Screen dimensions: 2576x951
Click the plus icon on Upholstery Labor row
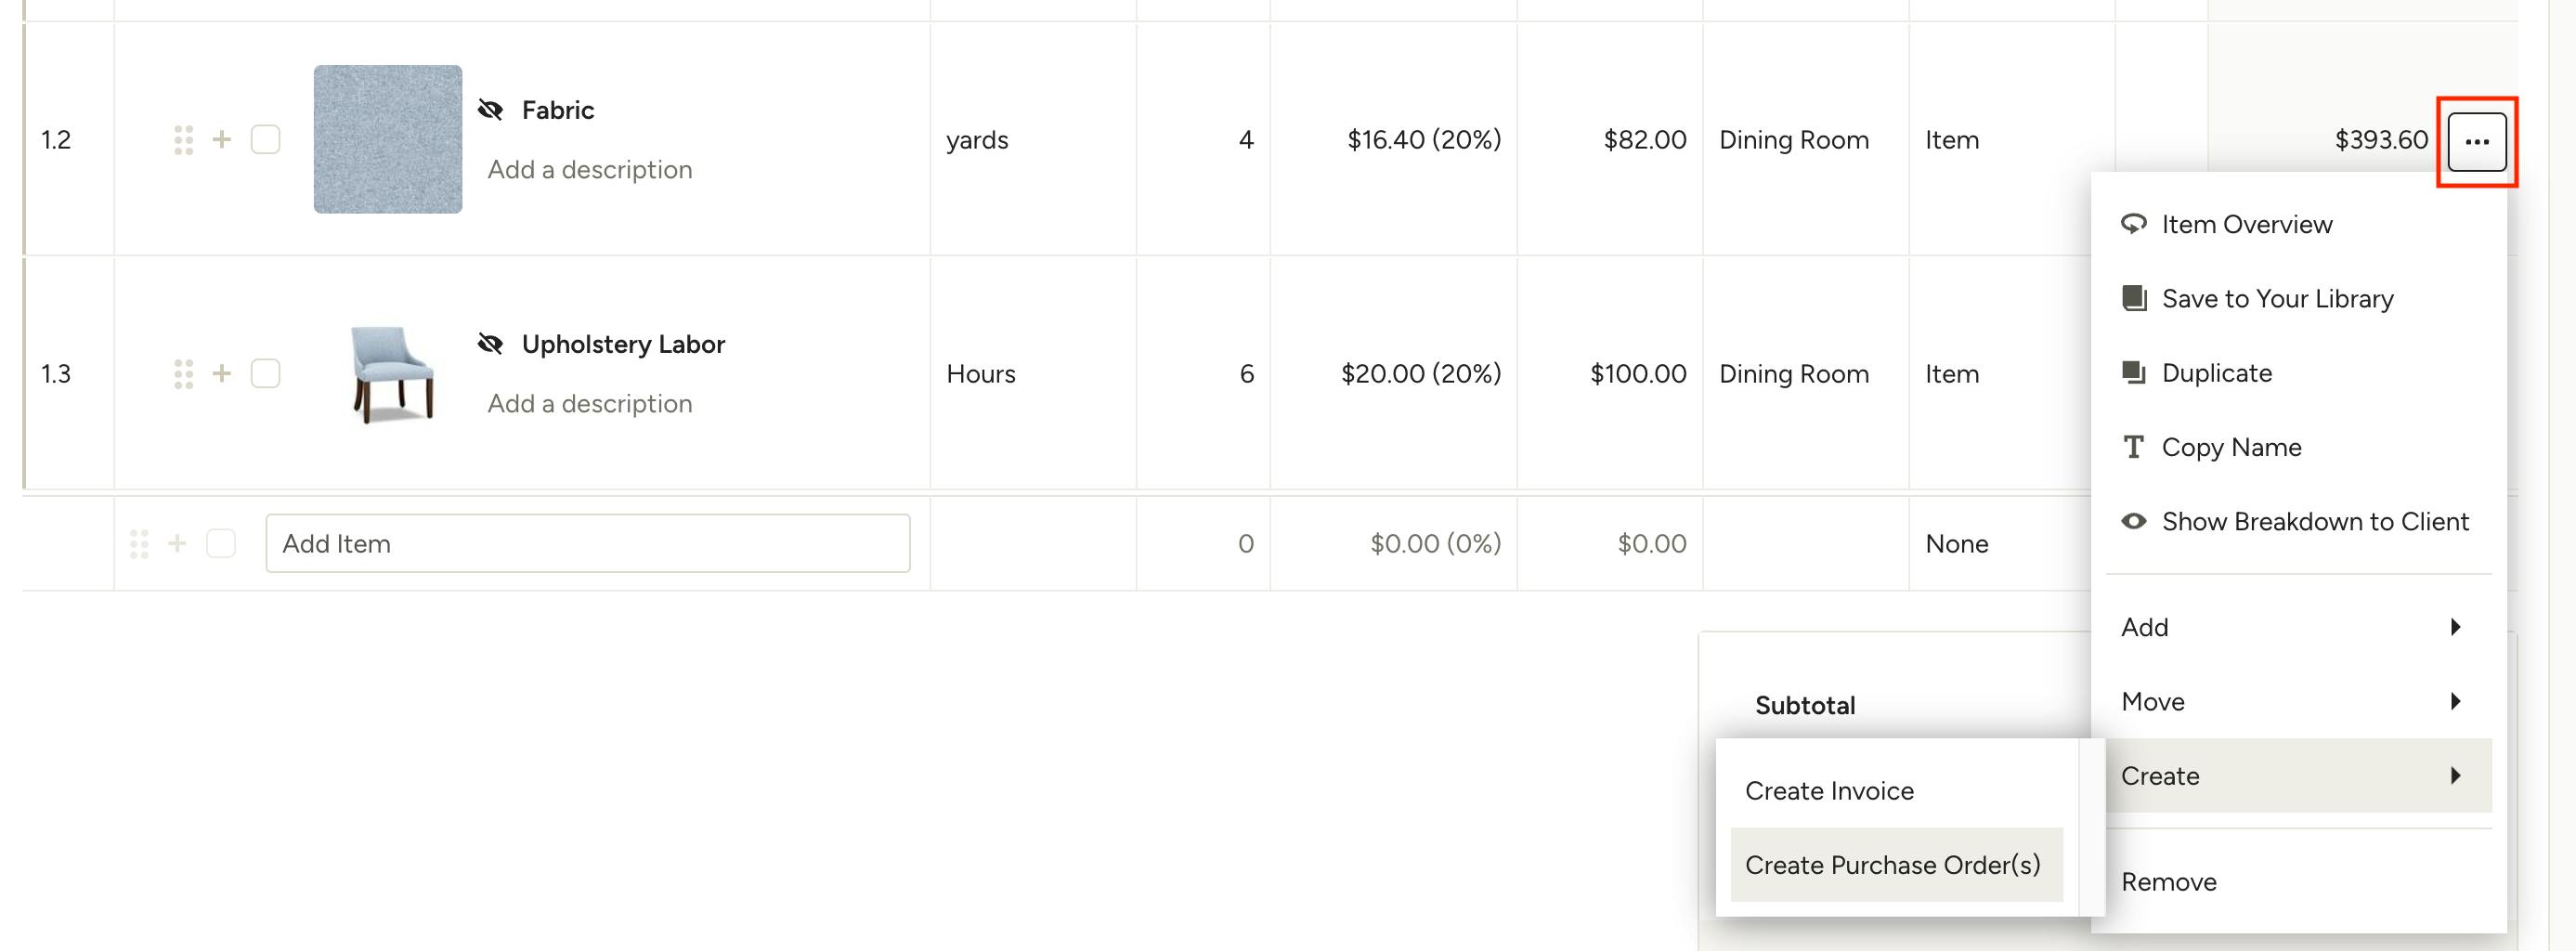[x=222, y=374]
